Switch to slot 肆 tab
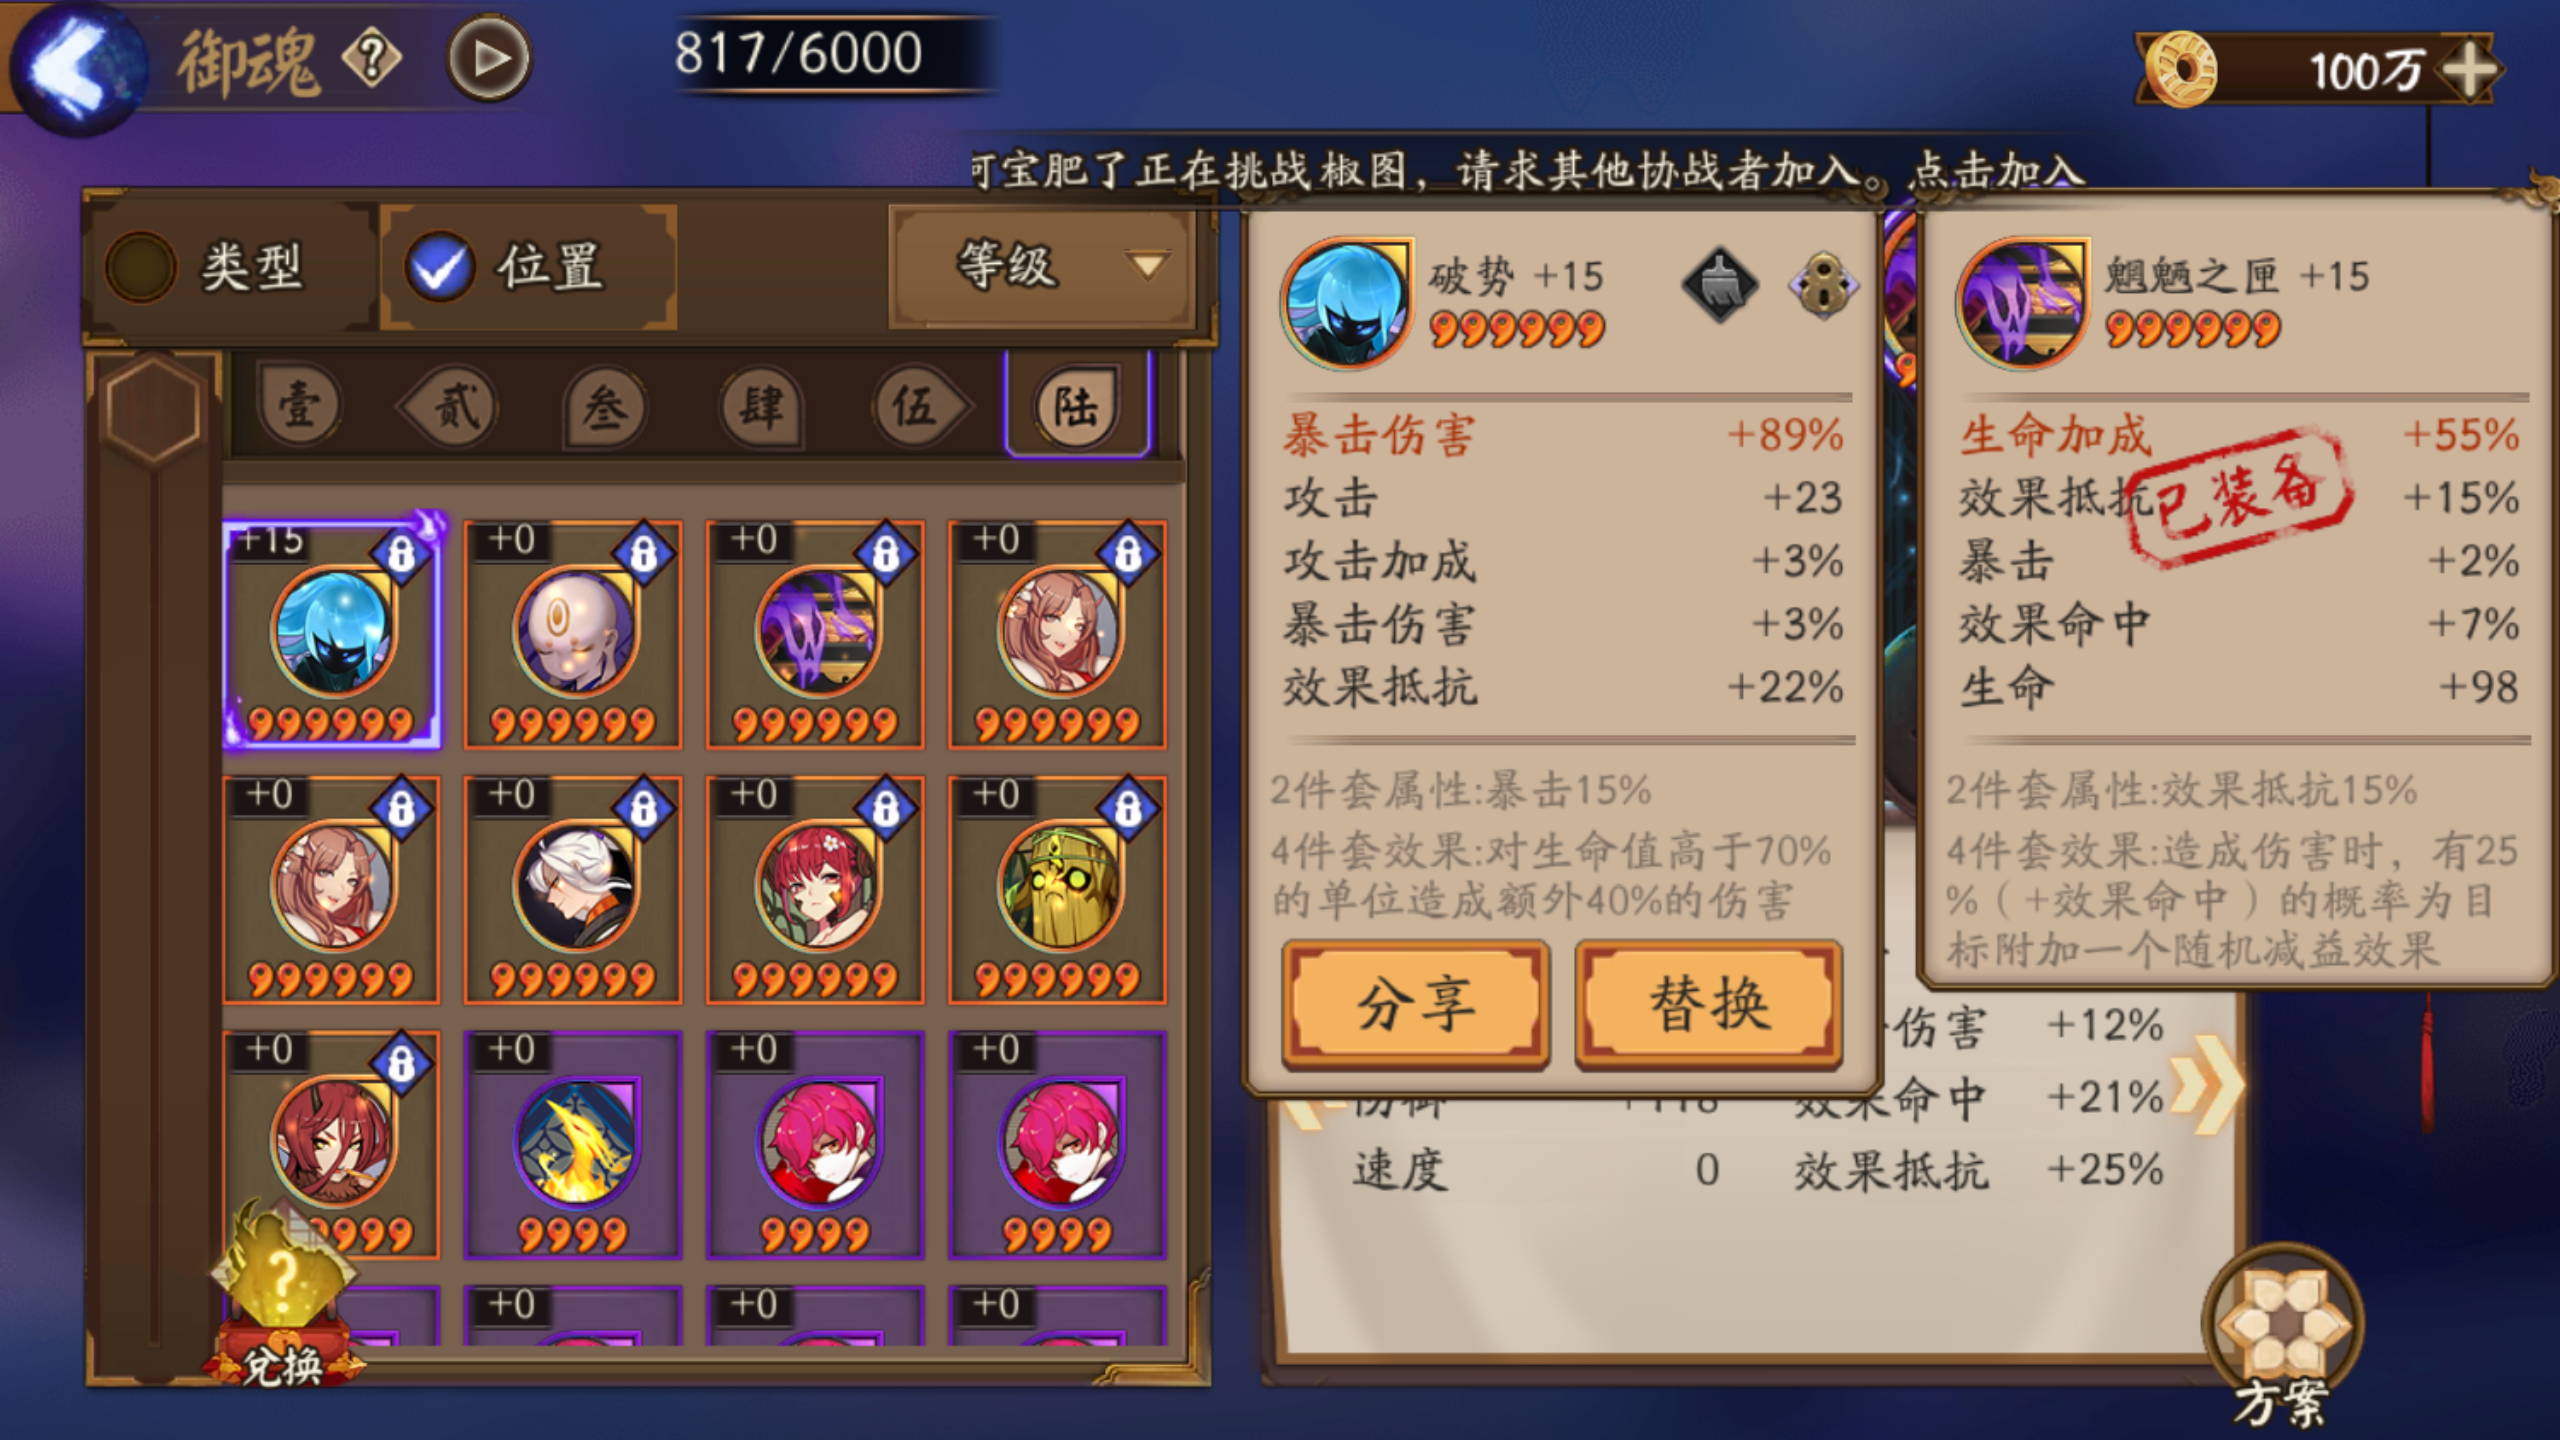 761,405
